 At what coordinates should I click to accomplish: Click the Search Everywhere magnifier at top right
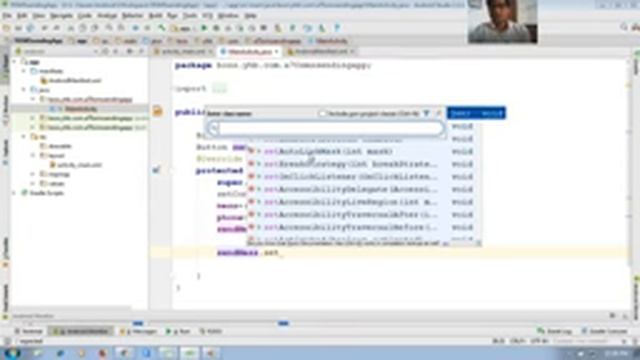click(x=624, y=27)
